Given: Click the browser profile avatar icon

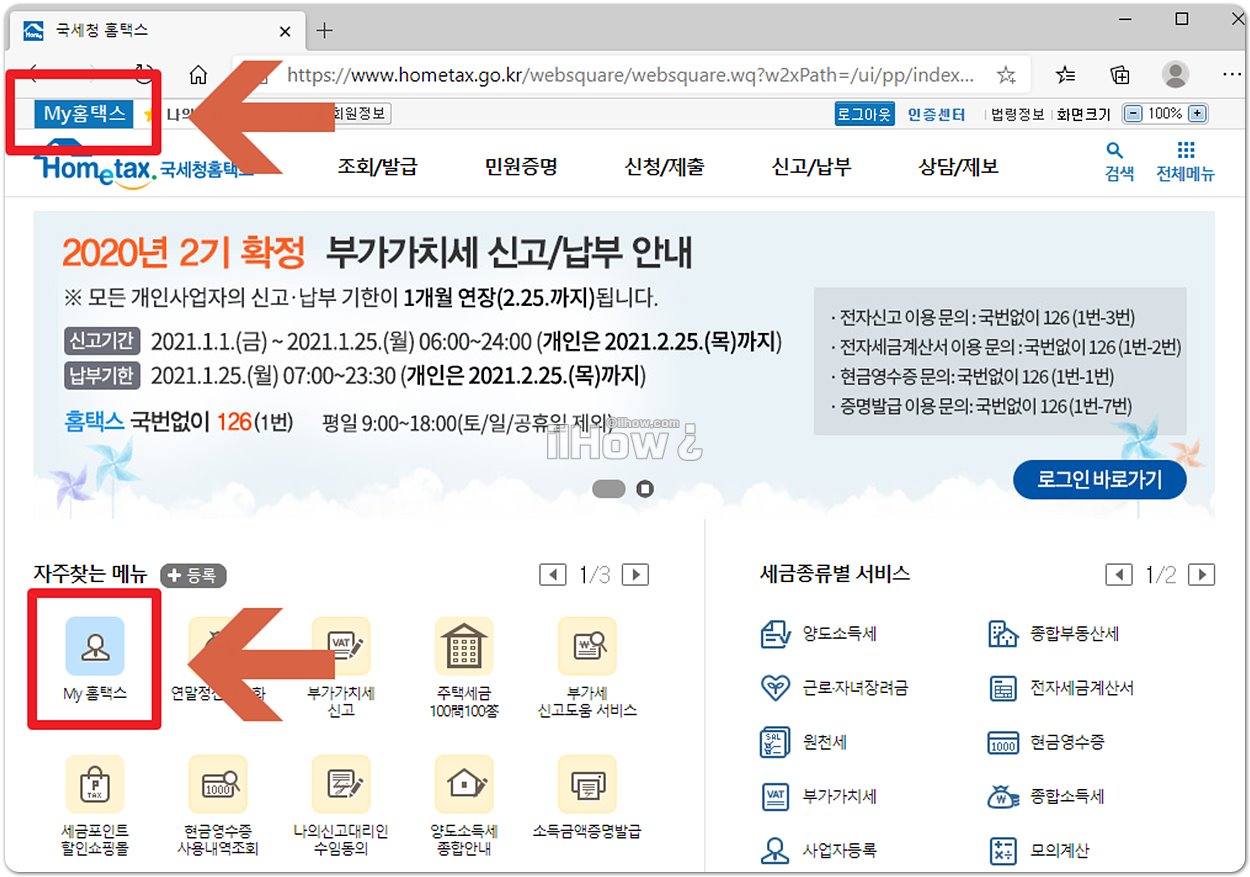Looking at the screenshot, I should (1176, 74).
